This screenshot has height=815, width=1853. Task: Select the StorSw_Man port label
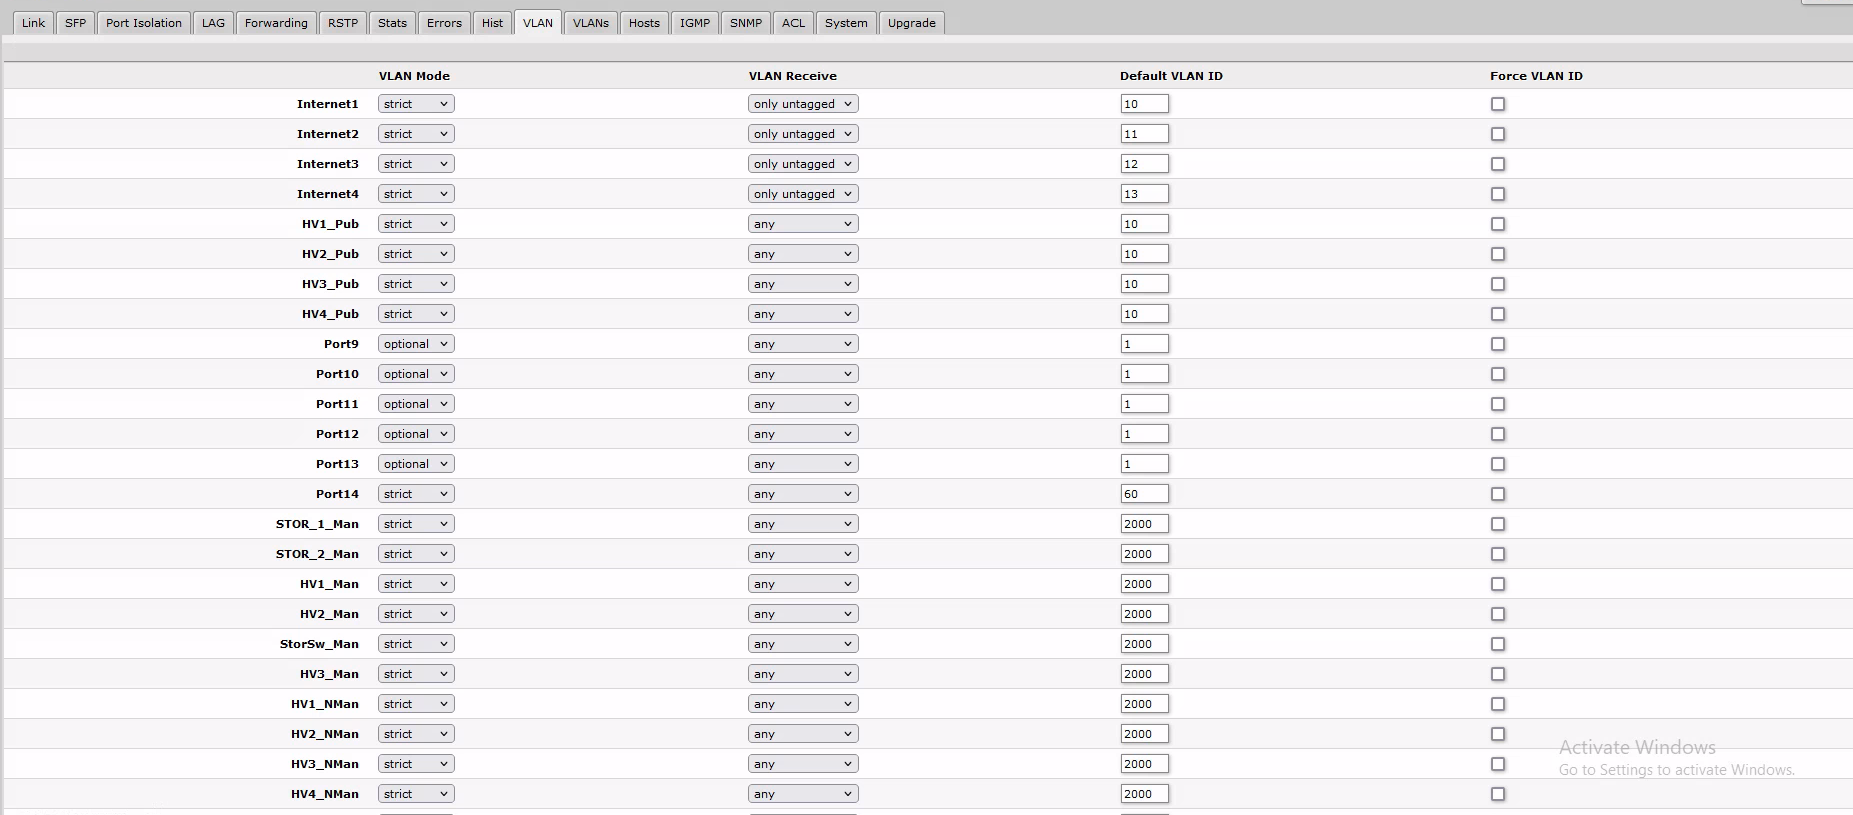pyautogui.click(x=319, y=644)
